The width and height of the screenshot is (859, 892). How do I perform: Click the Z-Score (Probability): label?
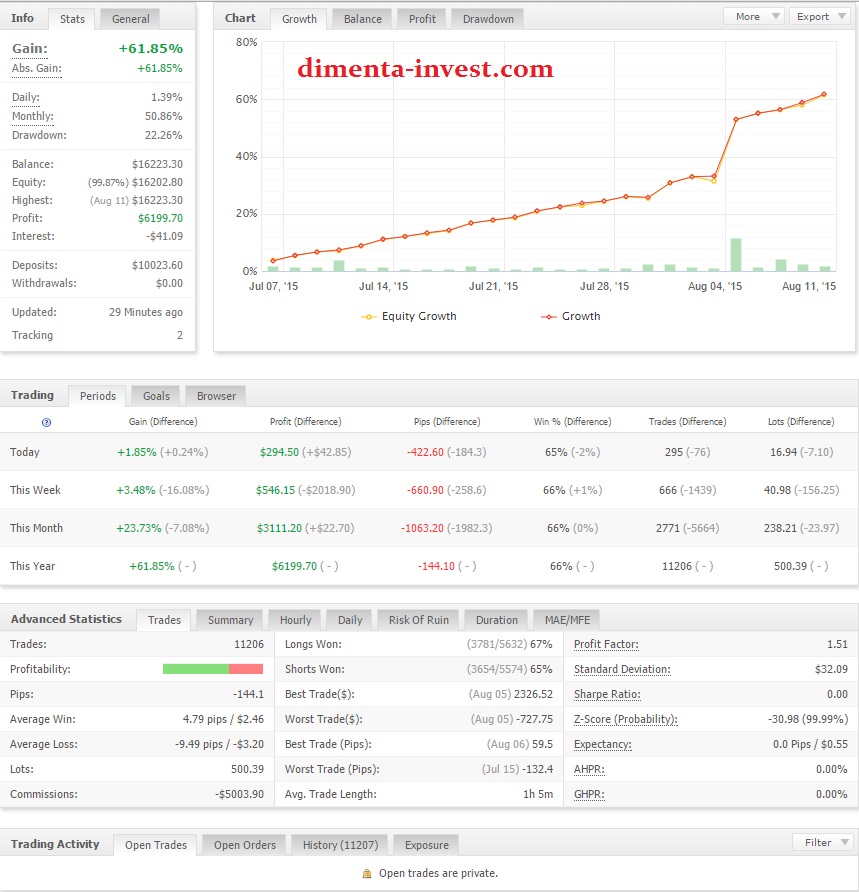pos(626,719)
